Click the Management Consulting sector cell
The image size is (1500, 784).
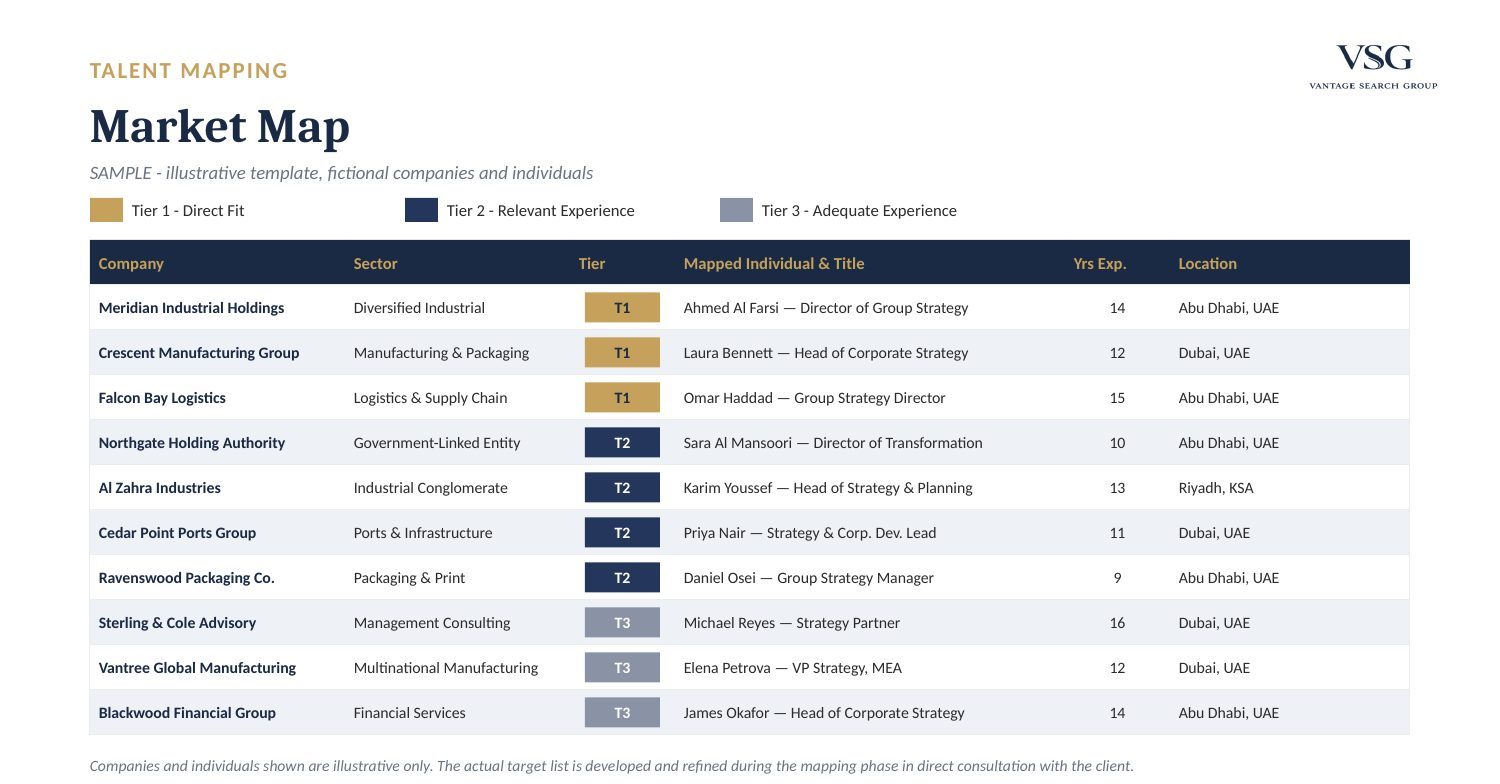(432, 623)
